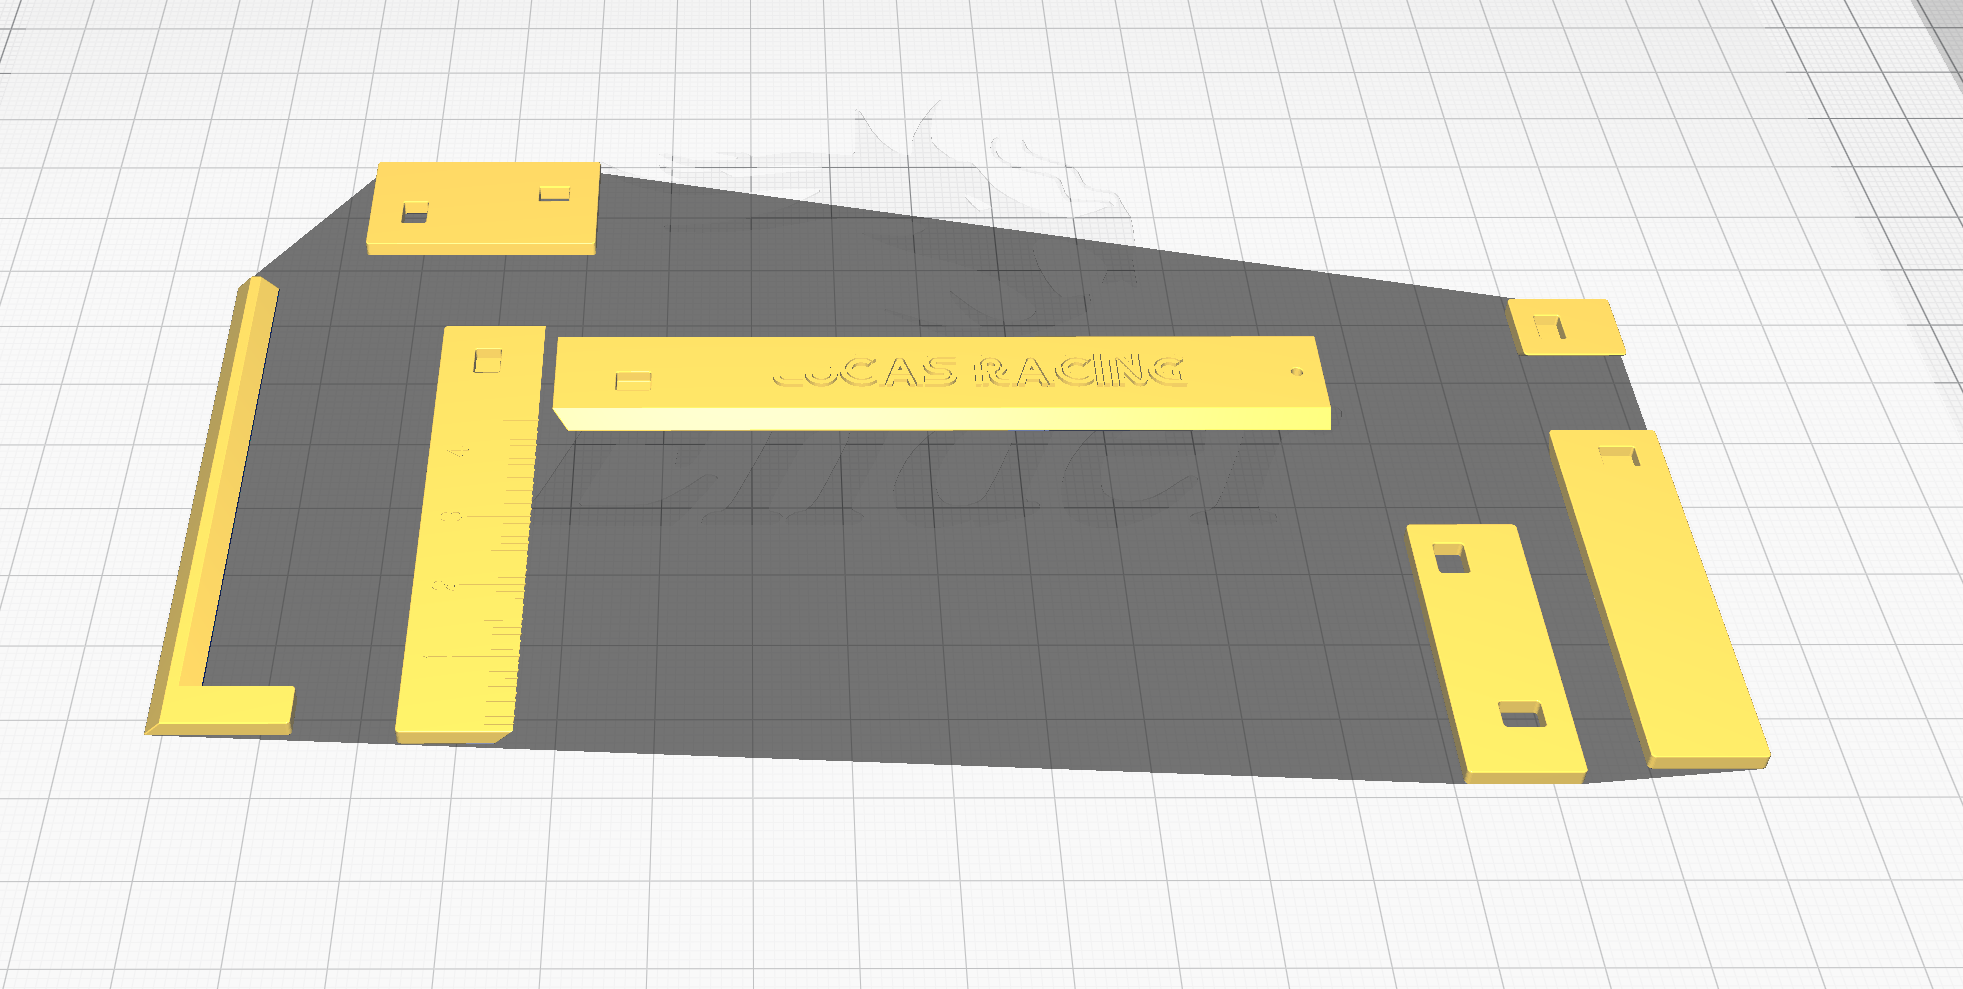This screenshot has width=1963, height=989.
Task: Select the small square model with one hole
Action: pos(1565,327)
